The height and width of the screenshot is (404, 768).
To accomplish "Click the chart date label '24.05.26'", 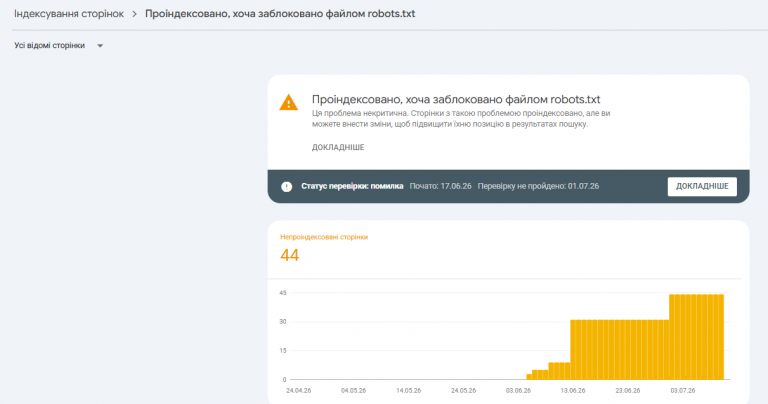I will coord(463,391).
